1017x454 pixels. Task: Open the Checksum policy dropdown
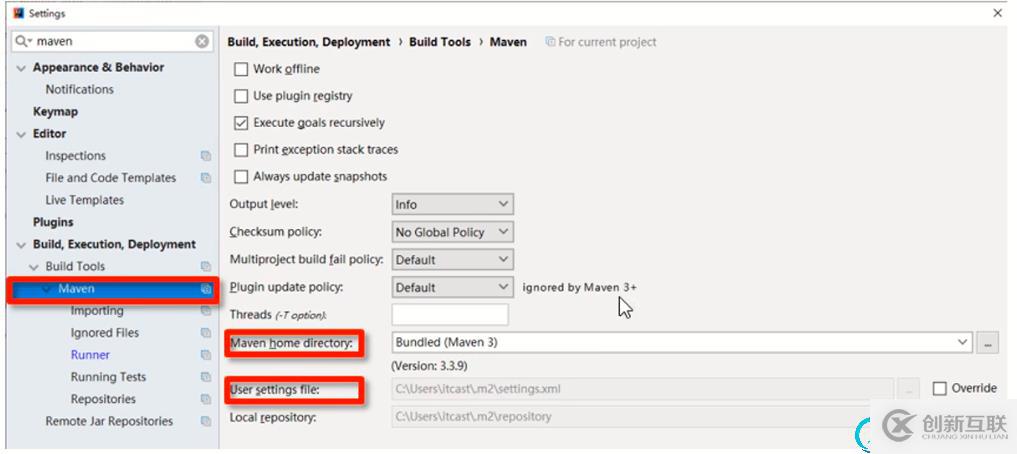(x=452, y=232)
